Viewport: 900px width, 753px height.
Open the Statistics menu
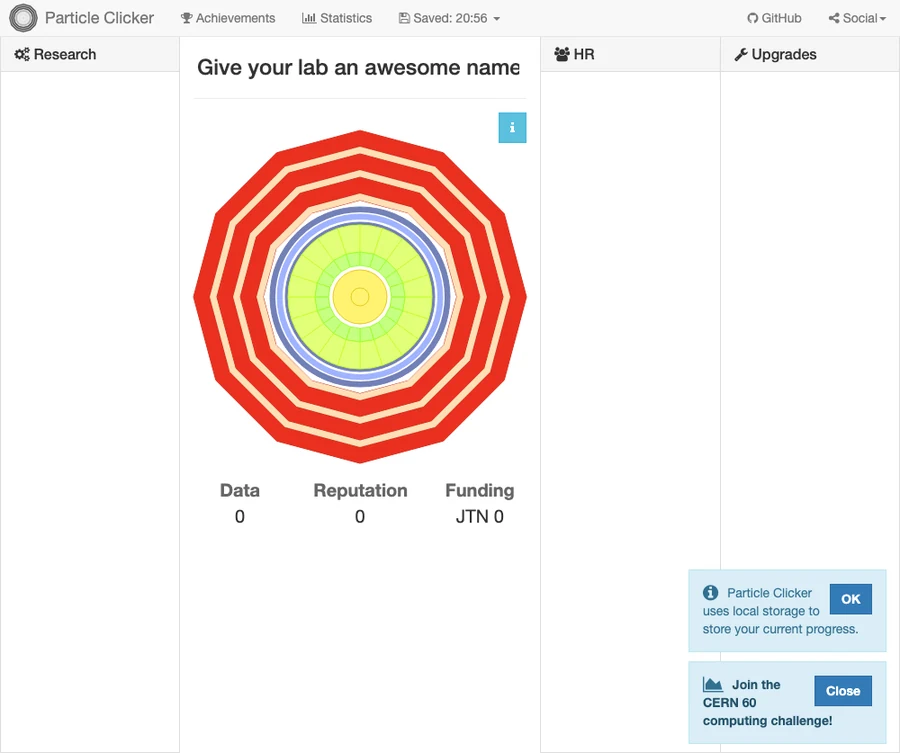(337, 18)
